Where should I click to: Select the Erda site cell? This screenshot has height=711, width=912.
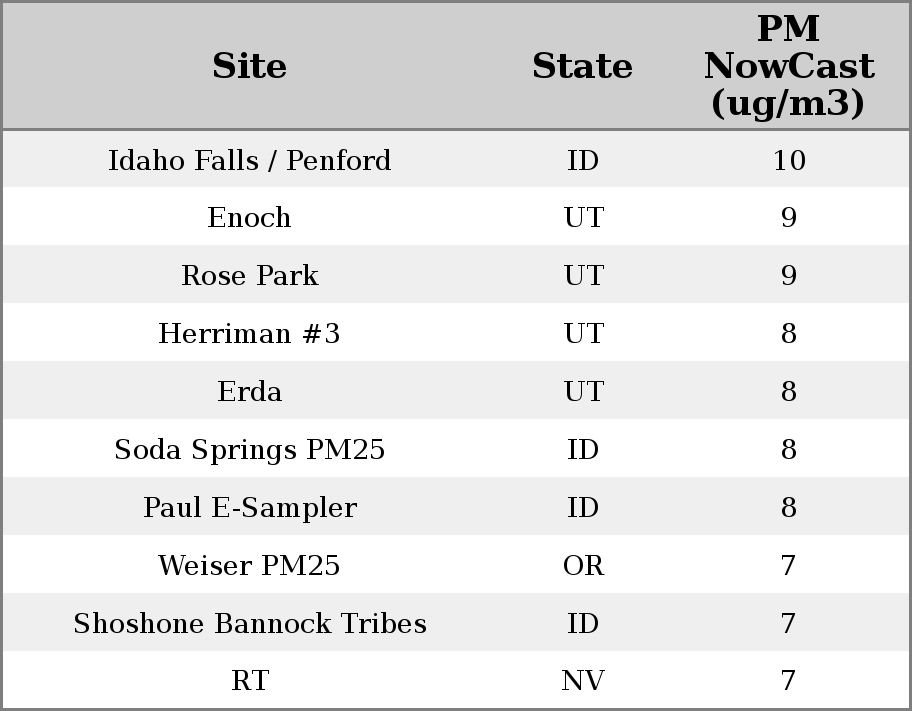click(x=249, y=392)
